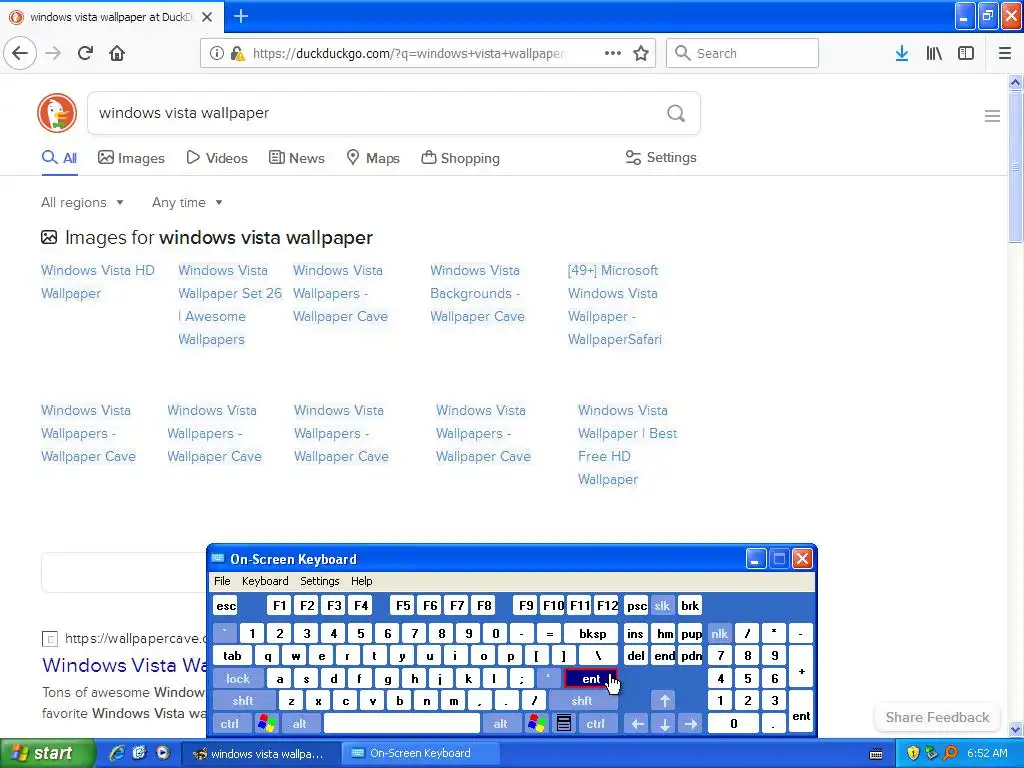Toggle the slk scroll lock key

point(662,606)
